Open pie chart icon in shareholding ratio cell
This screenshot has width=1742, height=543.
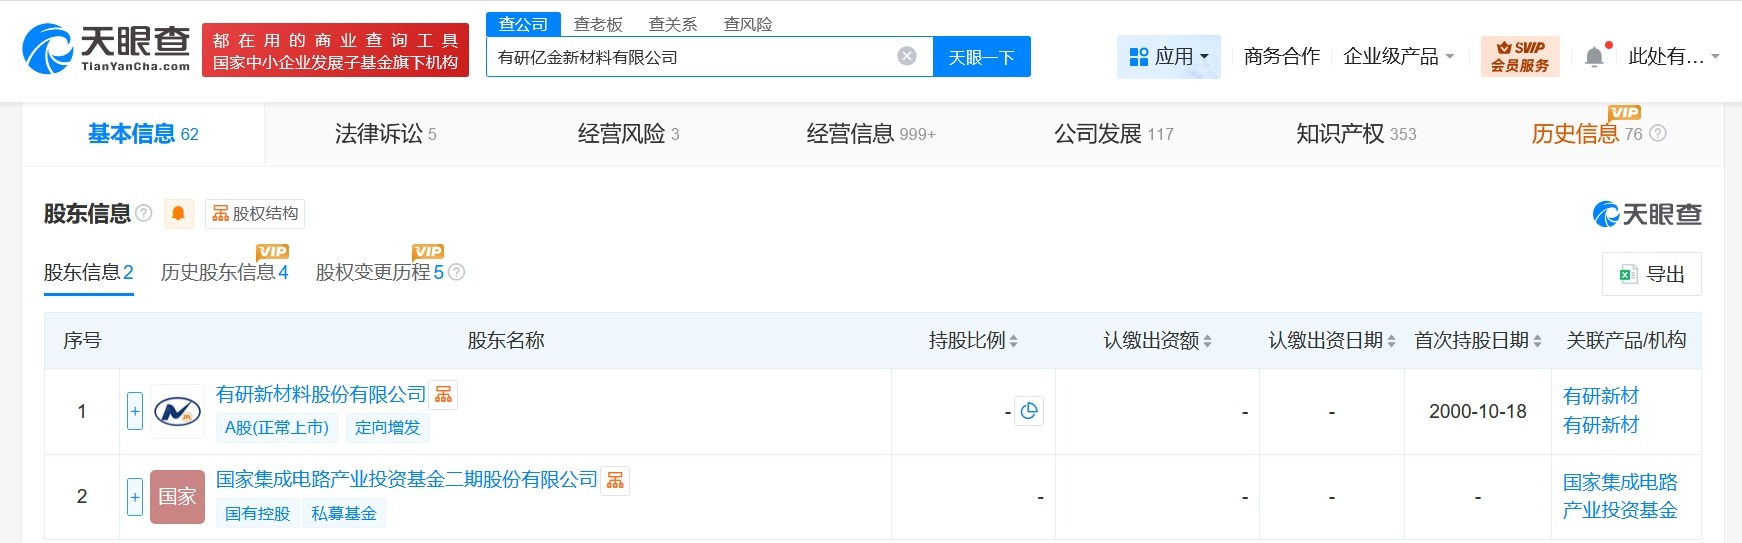(1029, 411)
